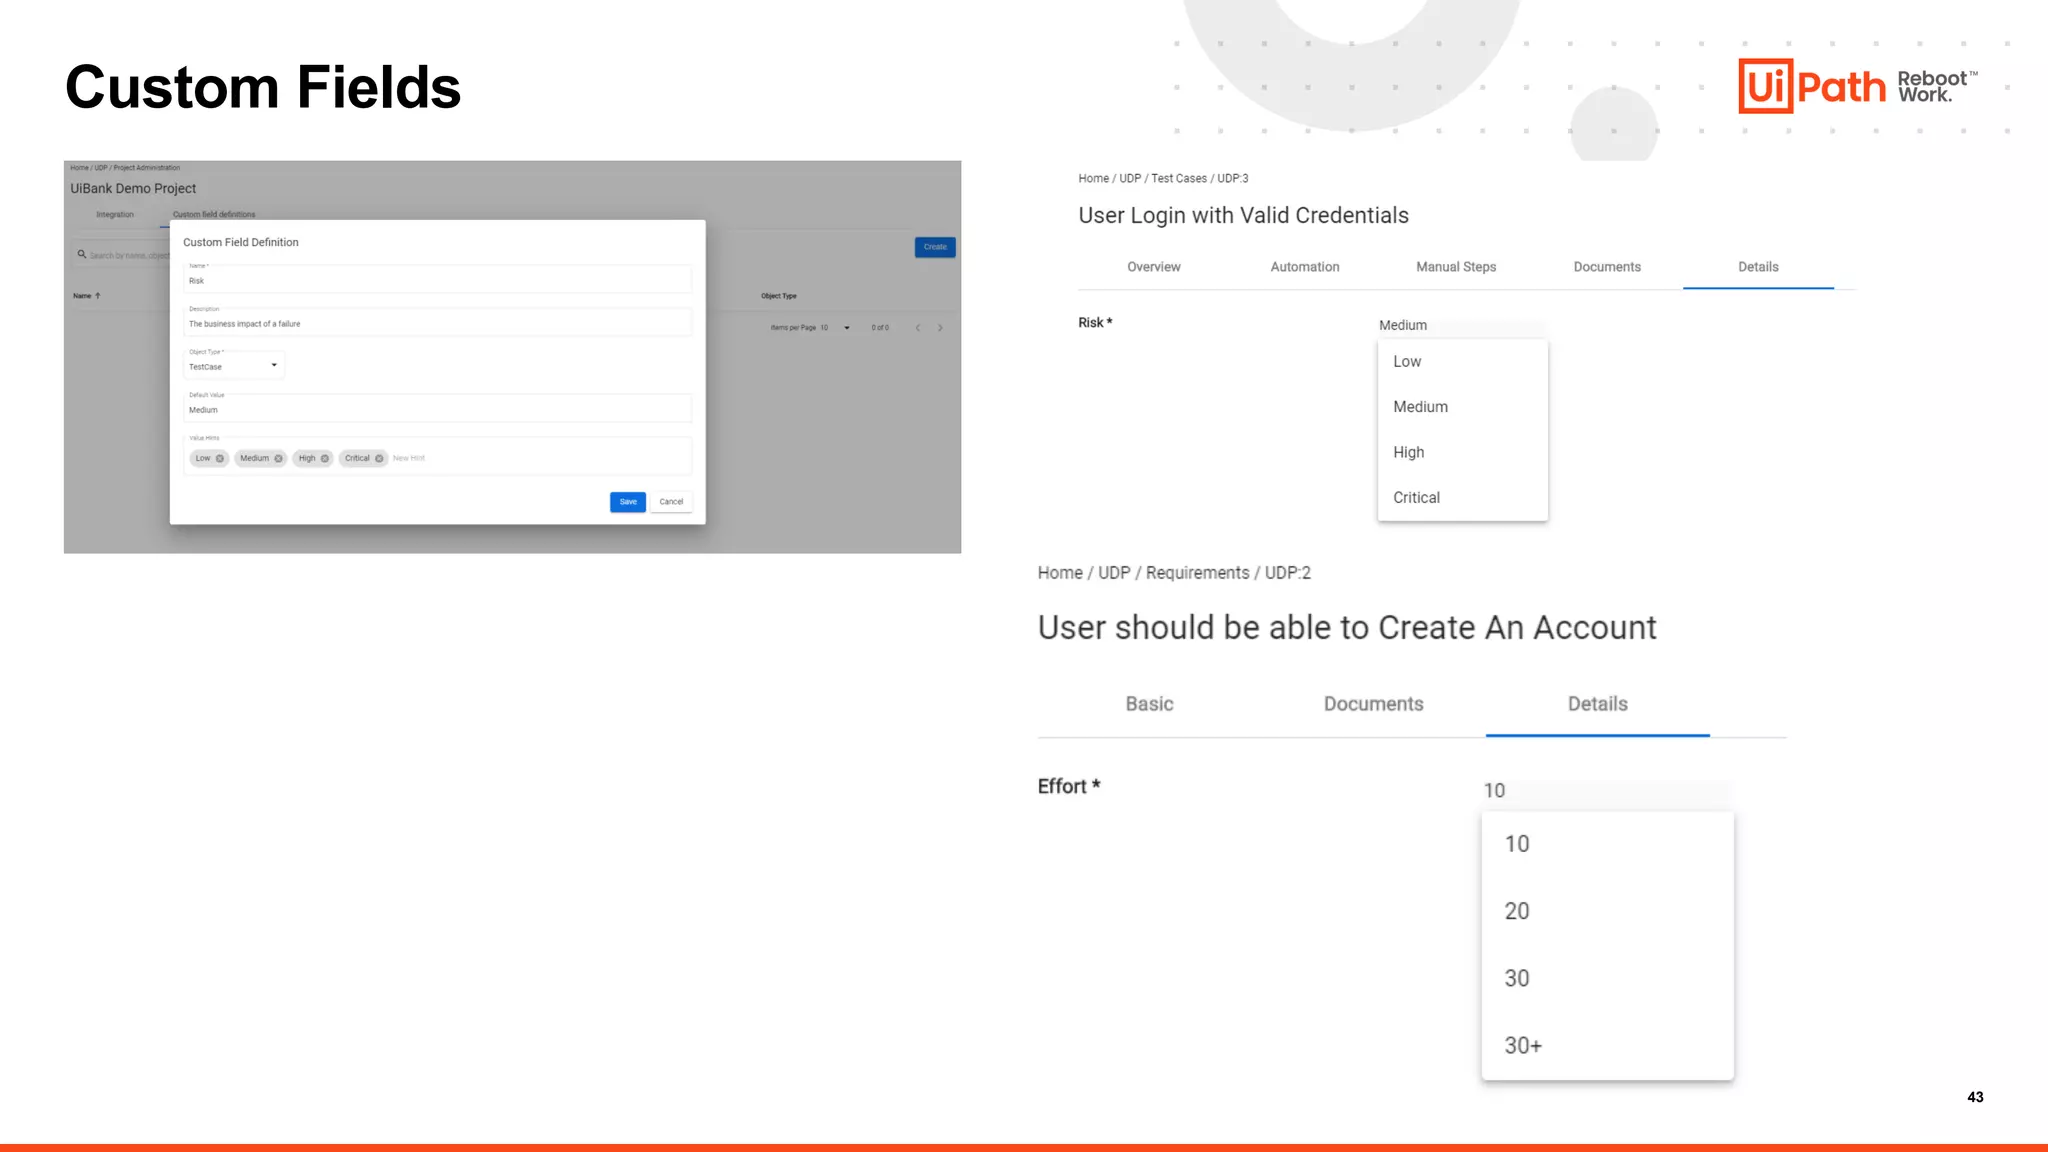
Task: Click the Create button
Action: pyautogui.click(x=935, y=247)
